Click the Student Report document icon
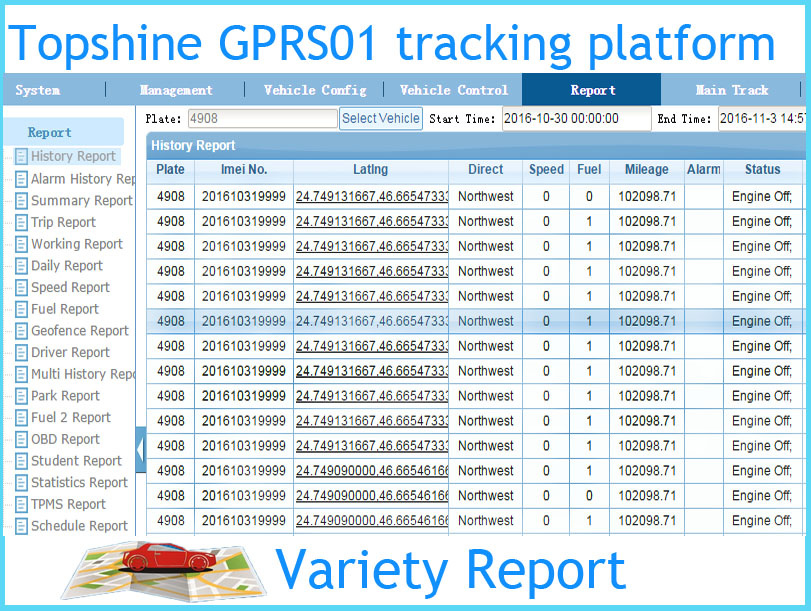The height and width of the screenshot is (611, 811). (x=21, y=461)
